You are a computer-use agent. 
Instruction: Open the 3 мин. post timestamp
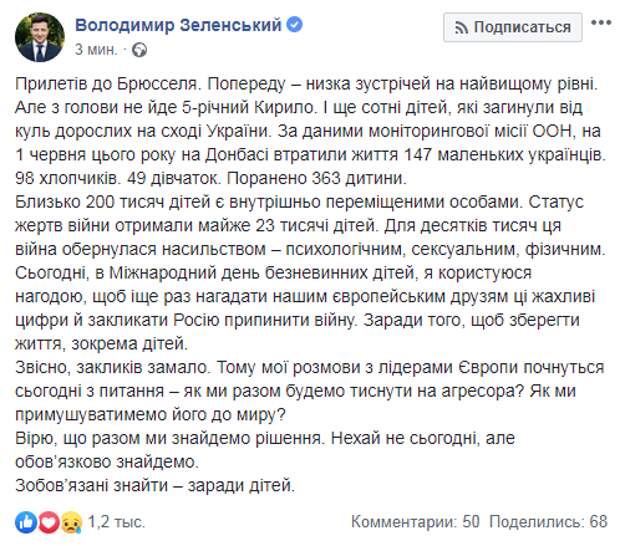point(96,50)
